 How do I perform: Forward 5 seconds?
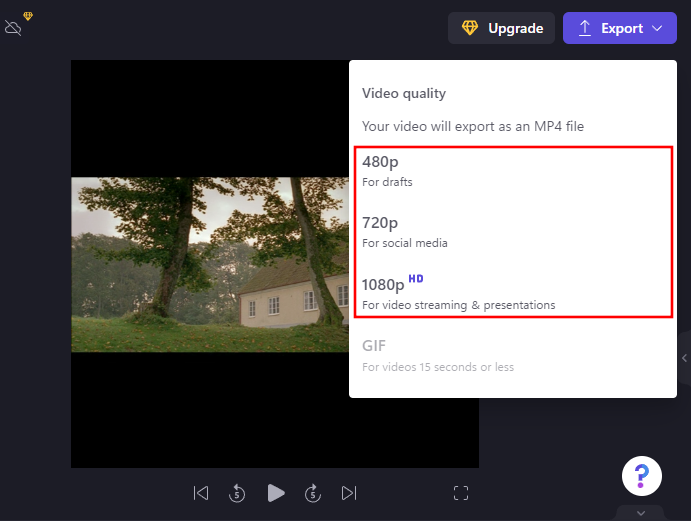click(x=313, y=493)
